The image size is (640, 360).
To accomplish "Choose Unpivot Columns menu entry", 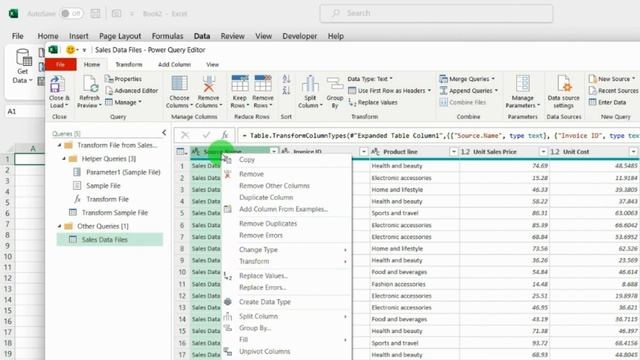I will pos(264,351).
